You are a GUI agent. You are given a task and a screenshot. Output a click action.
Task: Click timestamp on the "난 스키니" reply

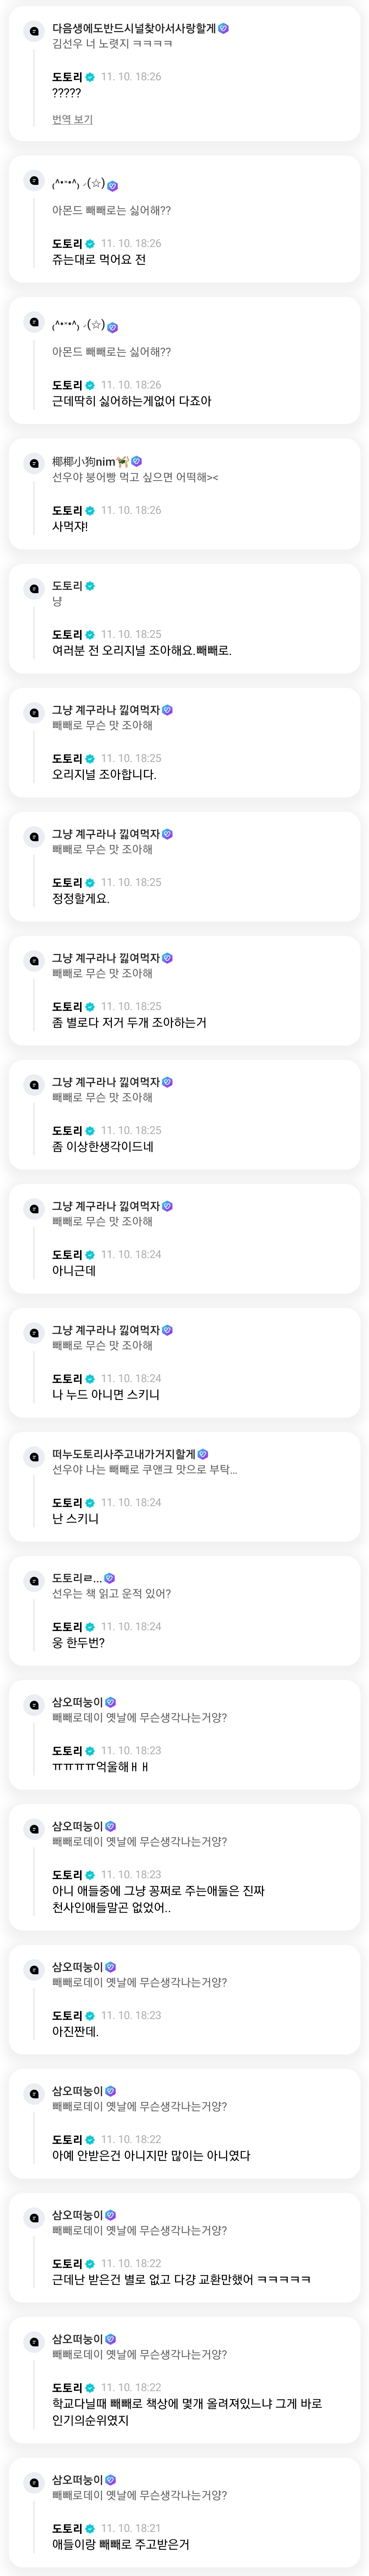(x=131, y=1503)
